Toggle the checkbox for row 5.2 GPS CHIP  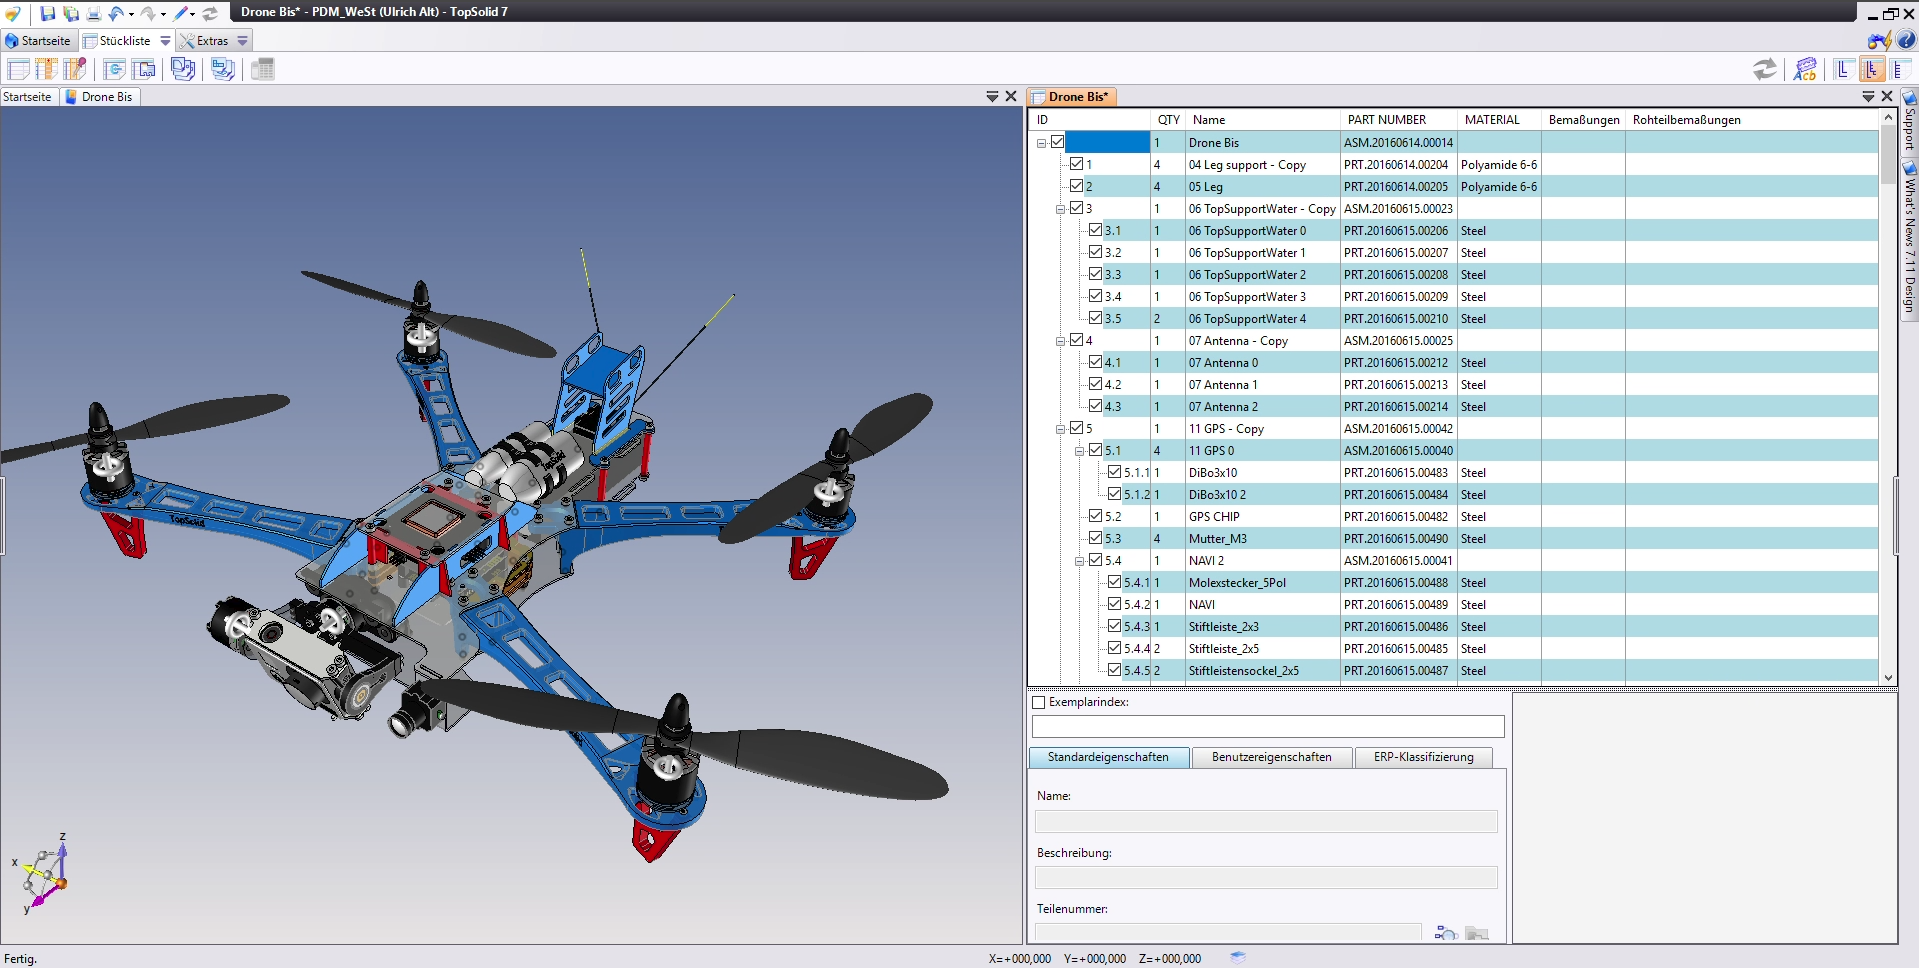[x=1096, y=516]
